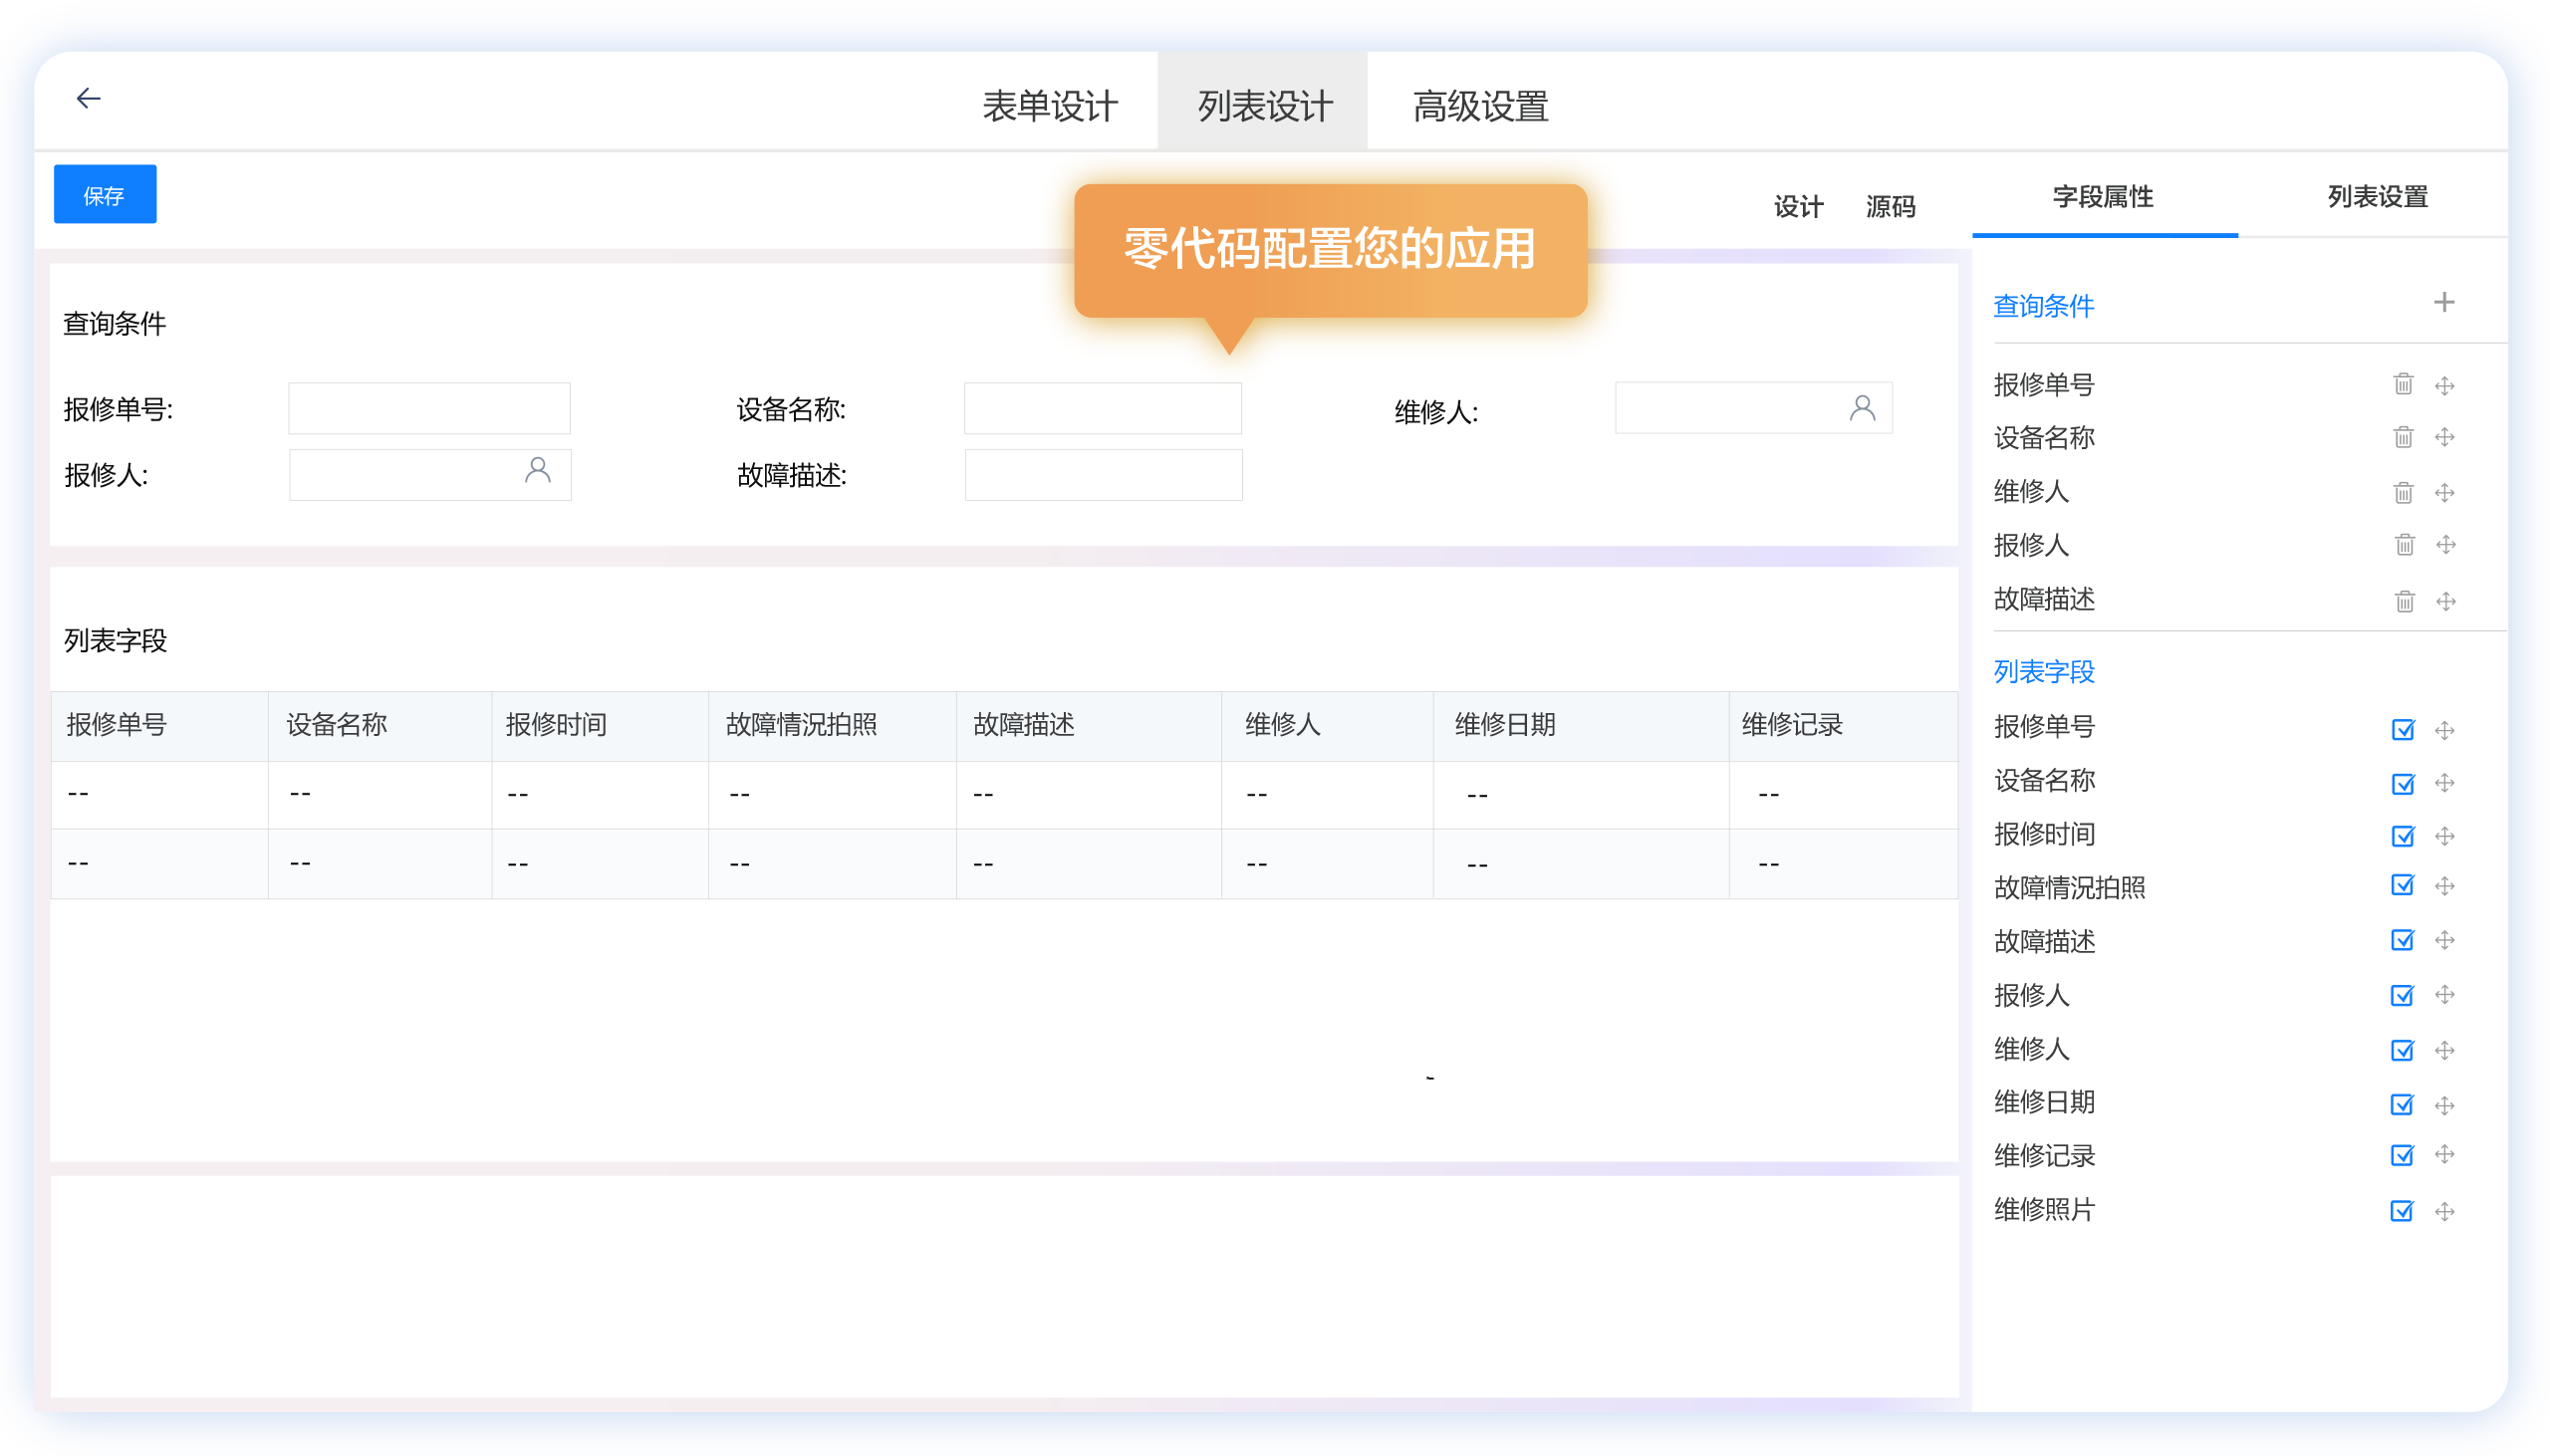Click move handle for 报修单号 query condition
2550x1456 pixels.
[2444, 385]
